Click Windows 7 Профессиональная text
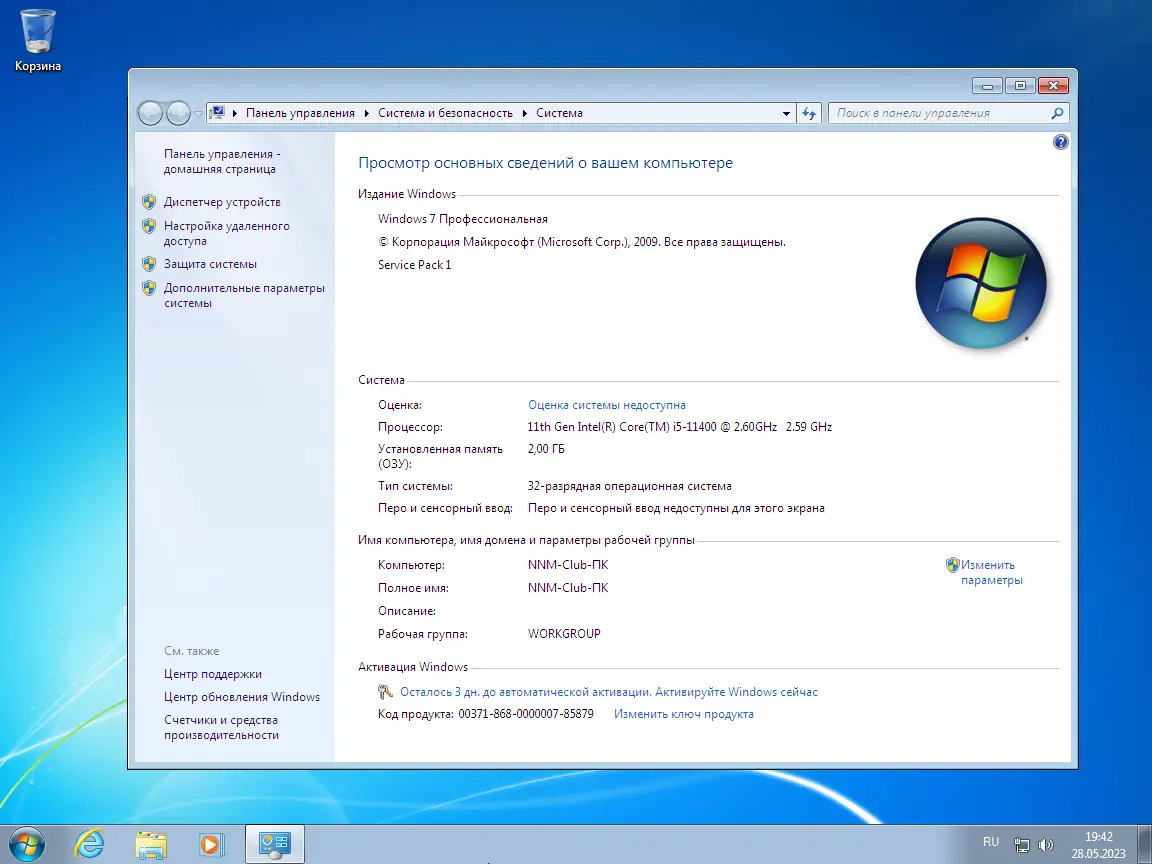1152x864 pixels. [x=462, y=219]
